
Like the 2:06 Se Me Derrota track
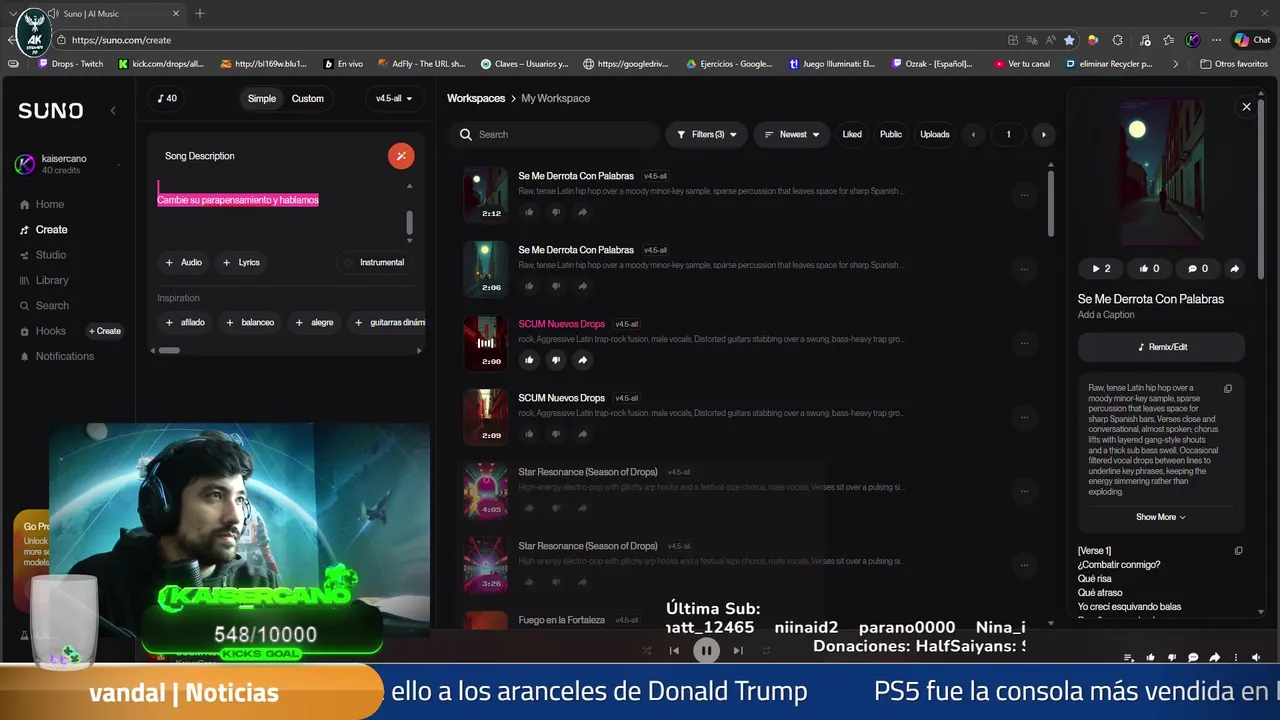tap(529, 286)
